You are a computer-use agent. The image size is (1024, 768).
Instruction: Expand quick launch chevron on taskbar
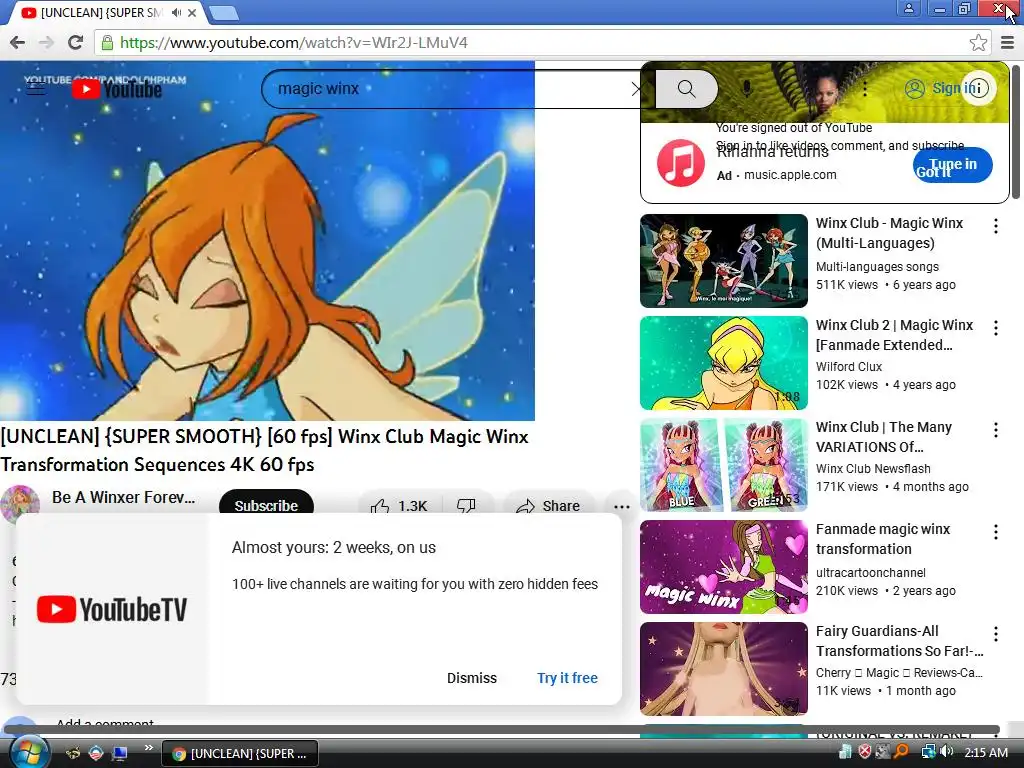coord(149,748)
